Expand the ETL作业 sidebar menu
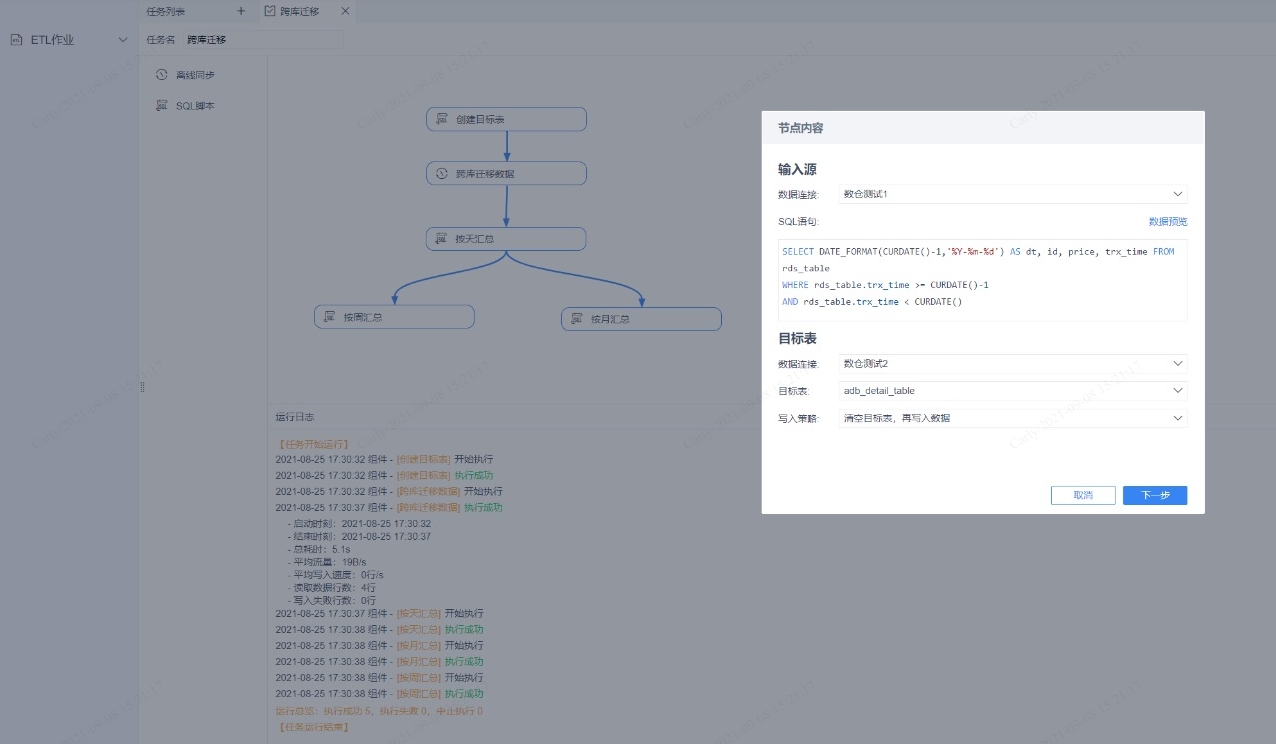Viewport: 1276px width, 744px height. pyautogui.click(x=123, y=40)
